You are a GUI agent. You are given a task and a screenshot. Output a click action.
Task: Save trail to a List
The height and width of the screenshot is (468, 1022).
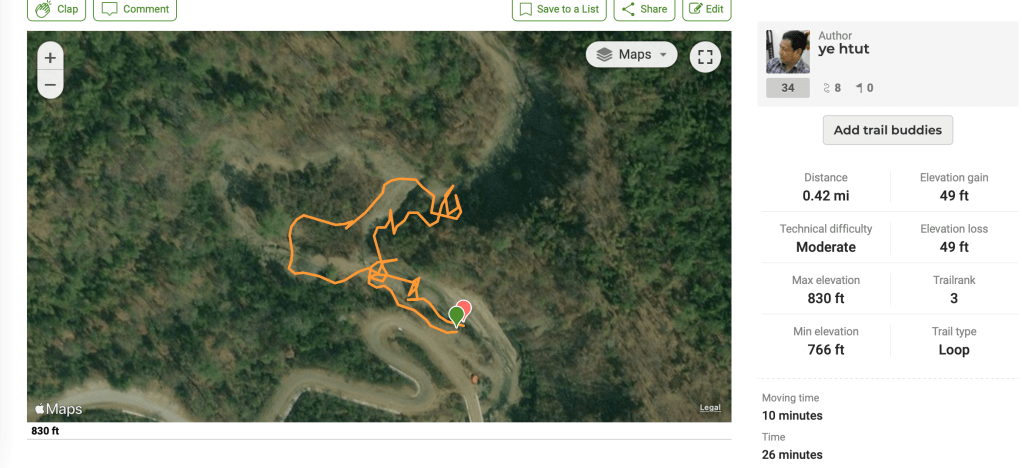point(558,9)
